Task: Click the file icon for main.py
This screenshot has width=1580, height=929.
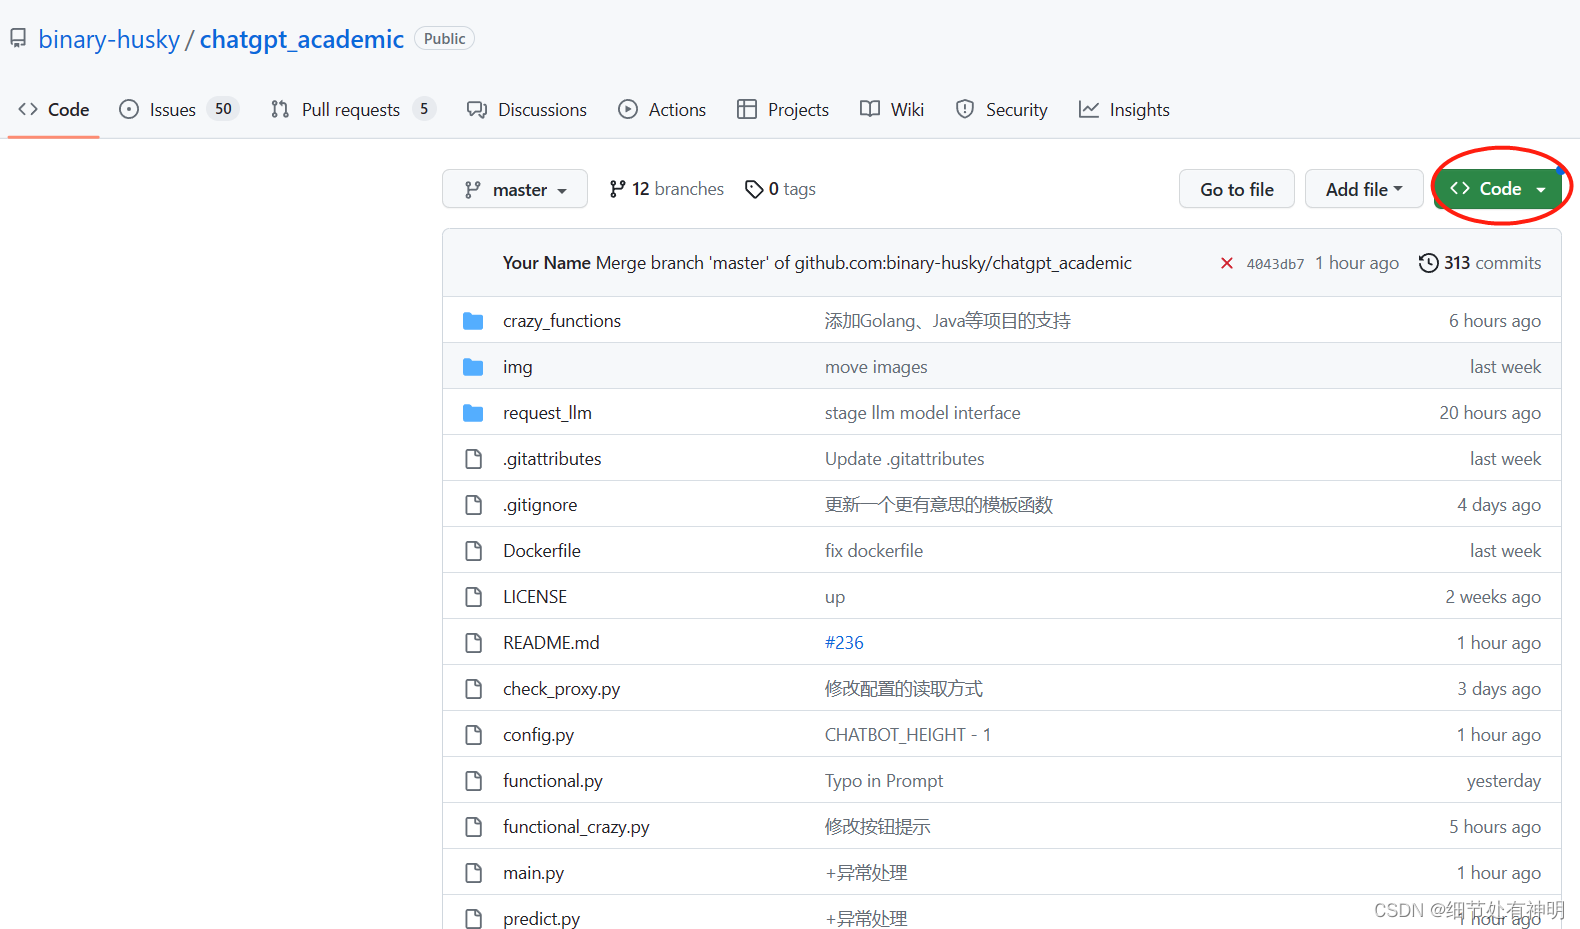Action: (473, 873)
